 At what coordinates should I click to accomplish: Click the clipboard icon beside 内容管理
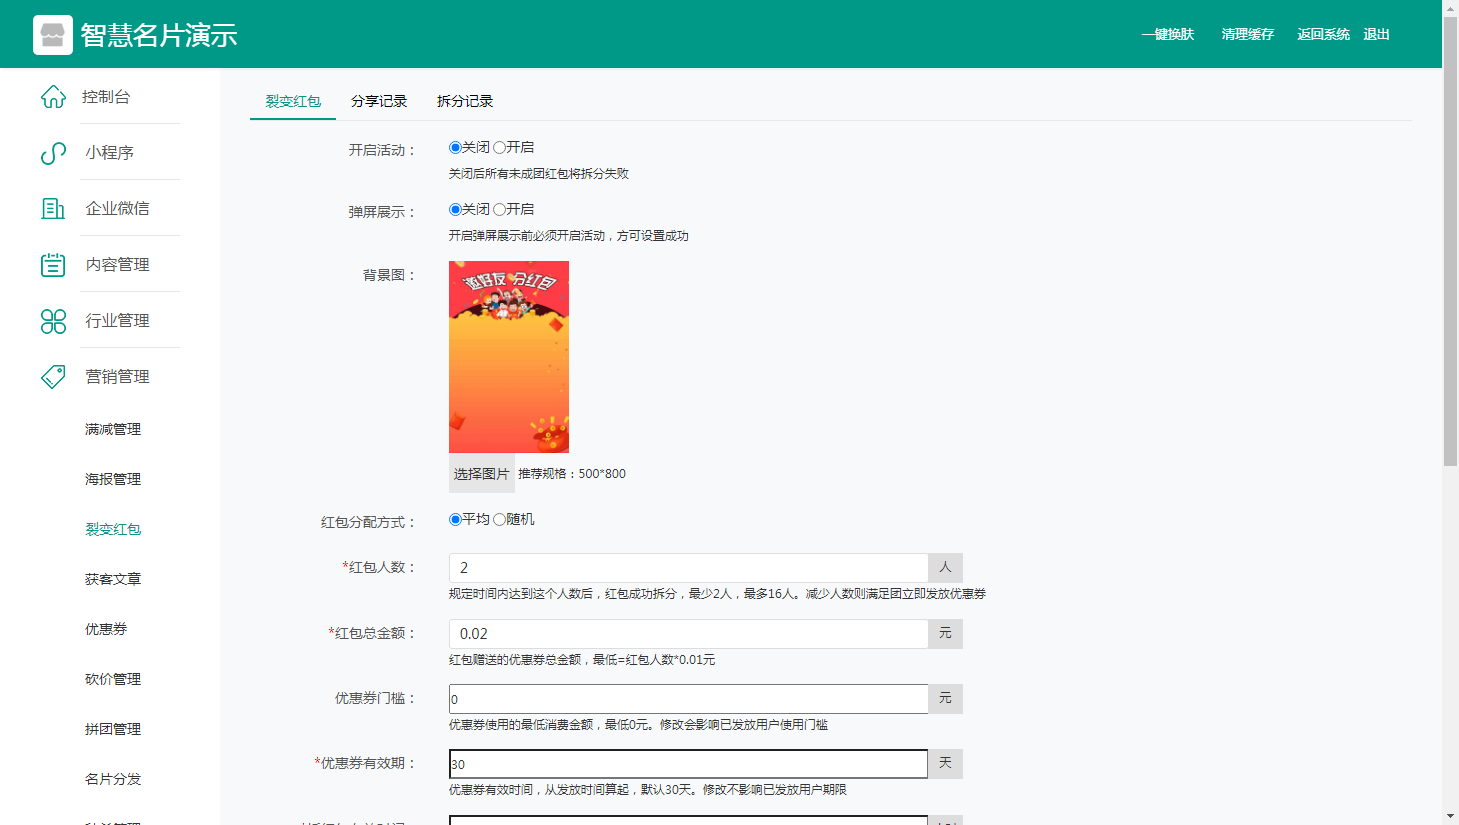(x=53, y=264)
